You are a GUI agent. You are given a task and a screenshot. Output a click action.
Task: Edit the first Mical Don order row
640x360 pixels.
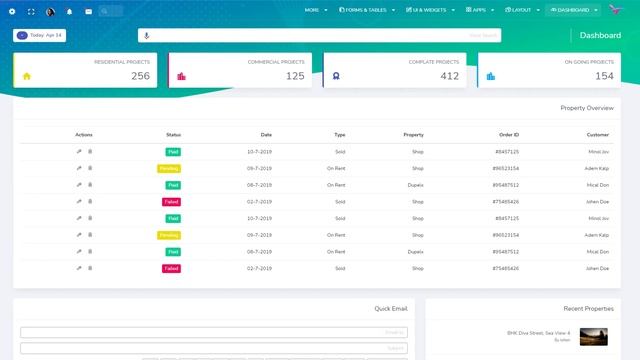[x=79, y=185]
